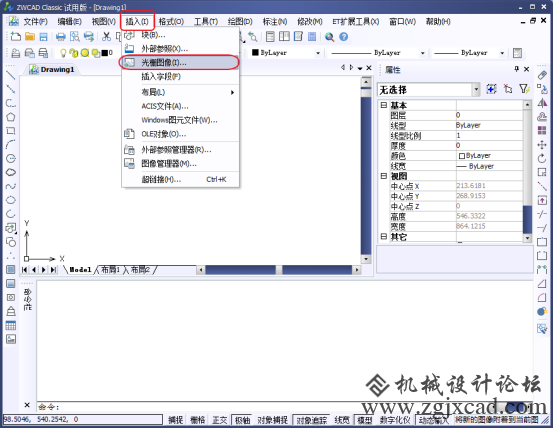Open the linetype ByLayer dropdown
Screen dimensions: 554x428
(423, 53)
